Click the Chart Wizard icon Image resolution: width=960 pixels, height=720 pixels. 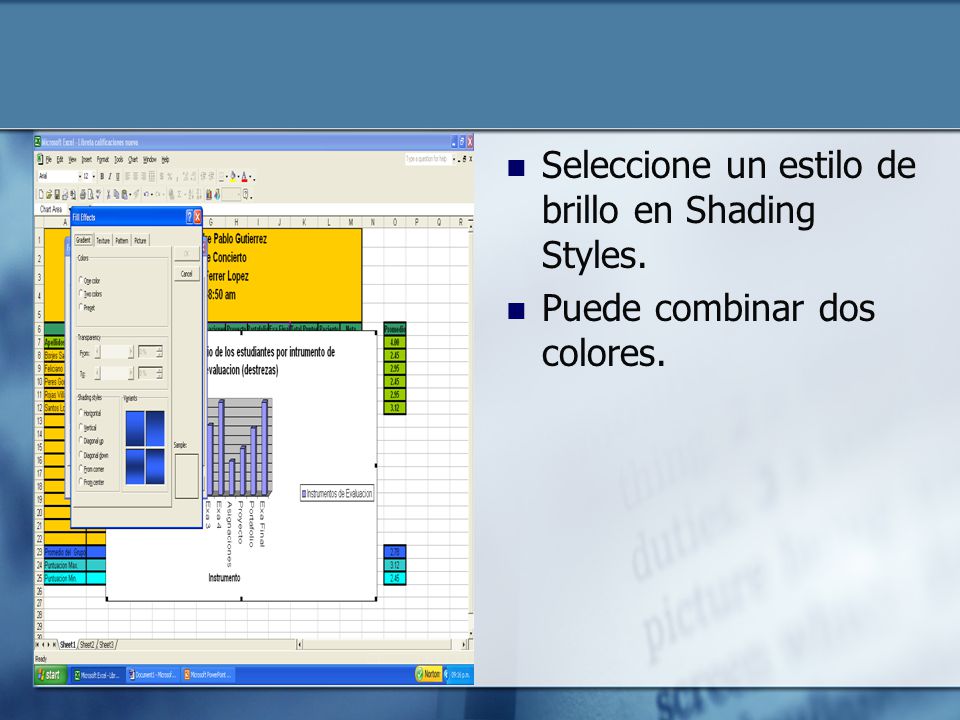pos(209,195)
